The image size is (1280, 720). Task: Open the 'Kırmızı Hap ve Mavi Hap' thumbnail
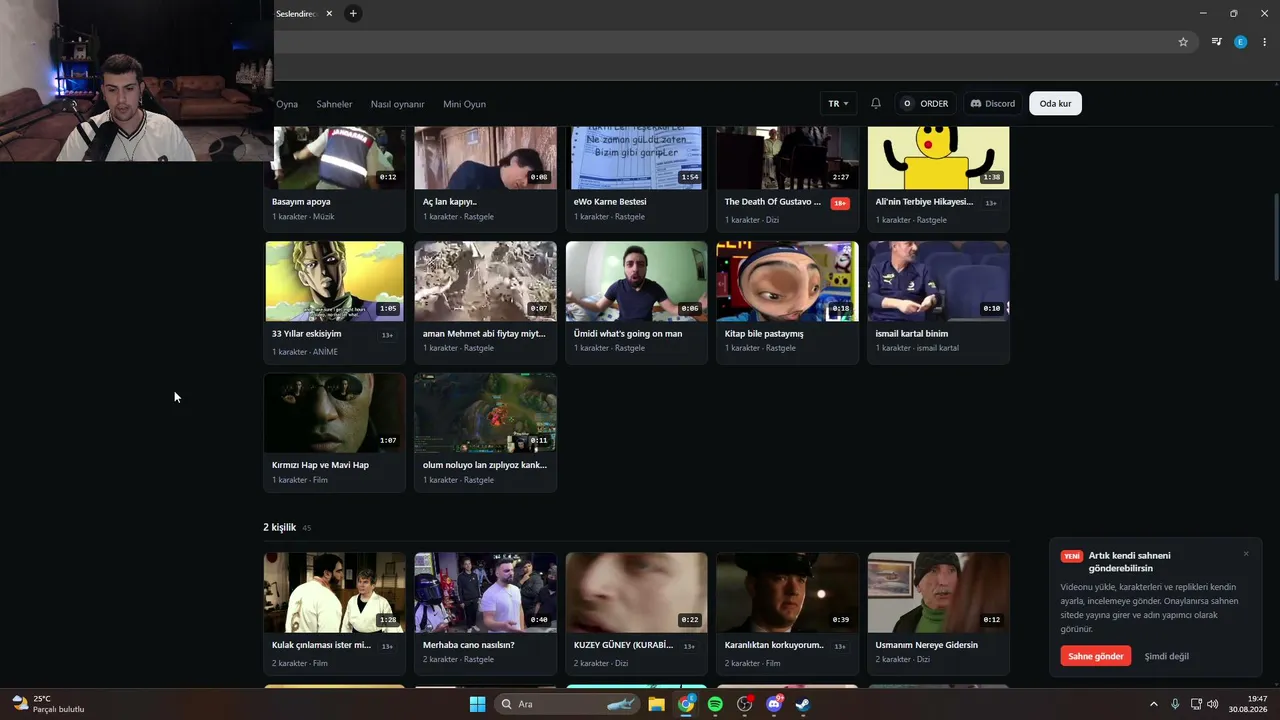[334, 413]
